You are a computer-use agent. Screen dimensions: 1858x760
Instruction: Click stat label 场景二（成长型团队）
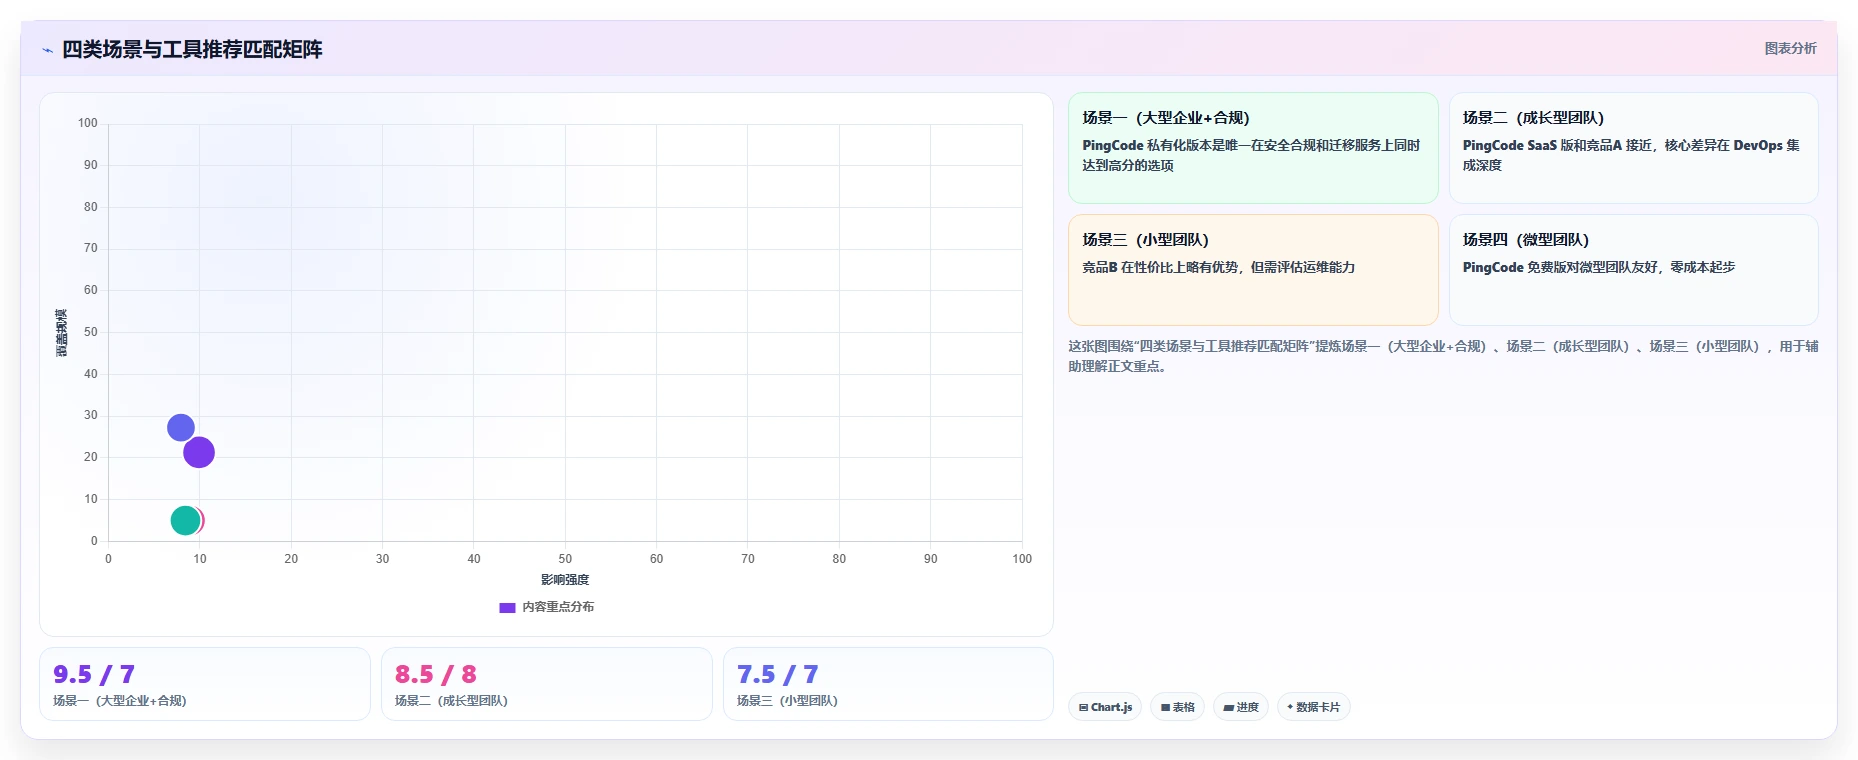tap(451, 701)
